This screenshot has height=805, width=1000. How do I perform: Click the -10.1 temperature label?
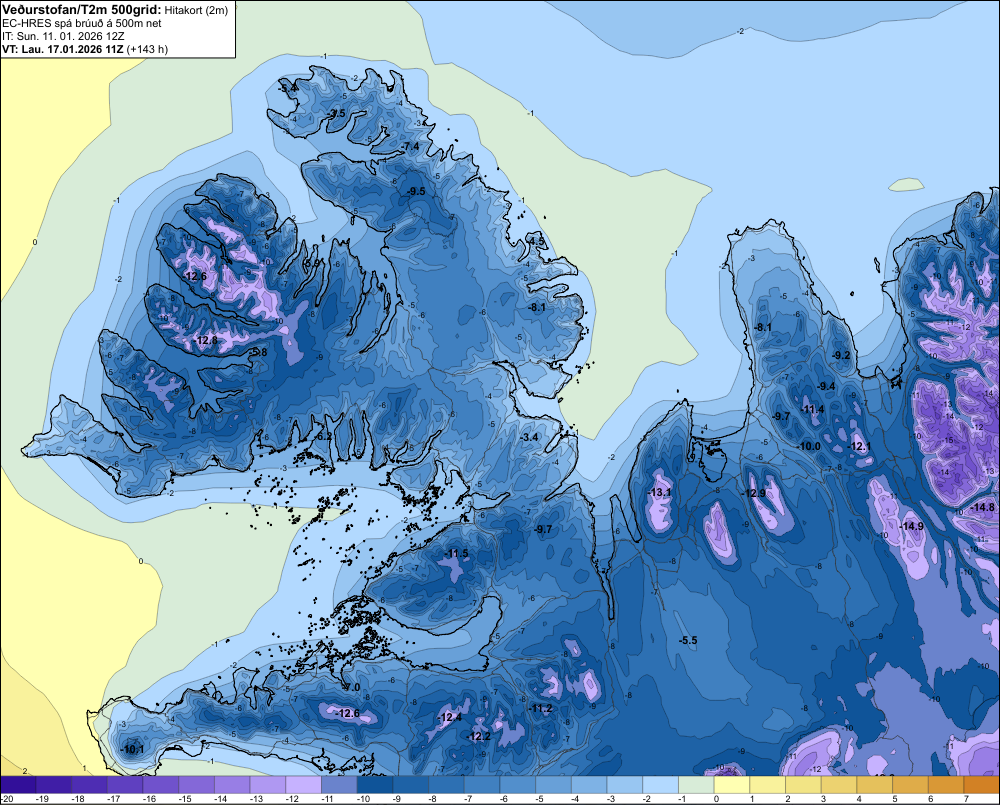tap(132, 750)
